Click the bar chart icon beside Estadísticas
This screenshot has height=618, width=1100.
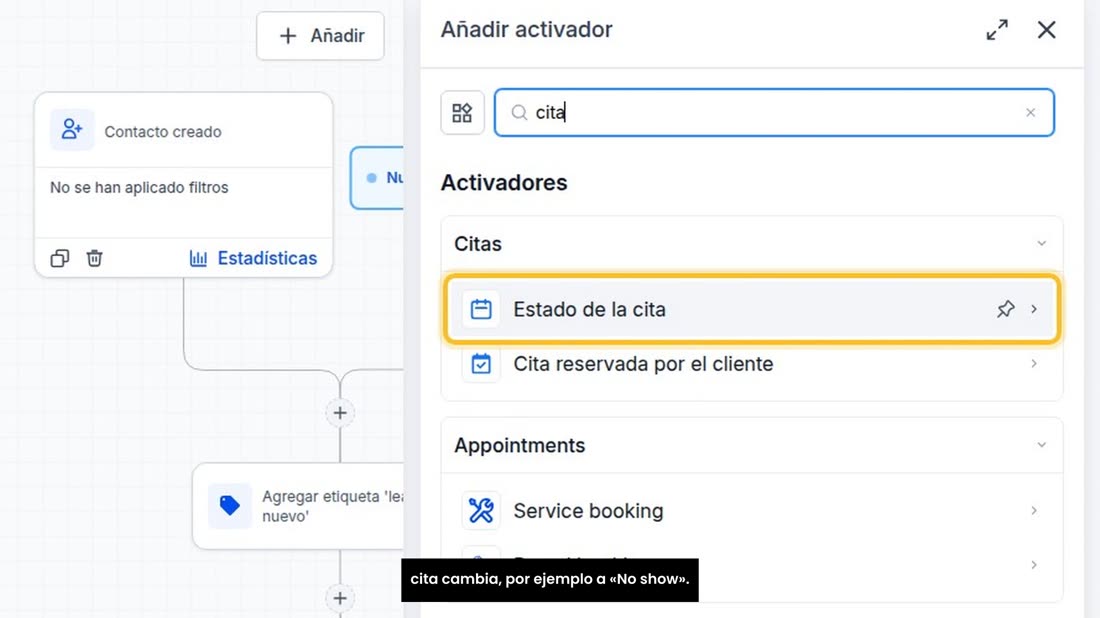tap(198, 258)
